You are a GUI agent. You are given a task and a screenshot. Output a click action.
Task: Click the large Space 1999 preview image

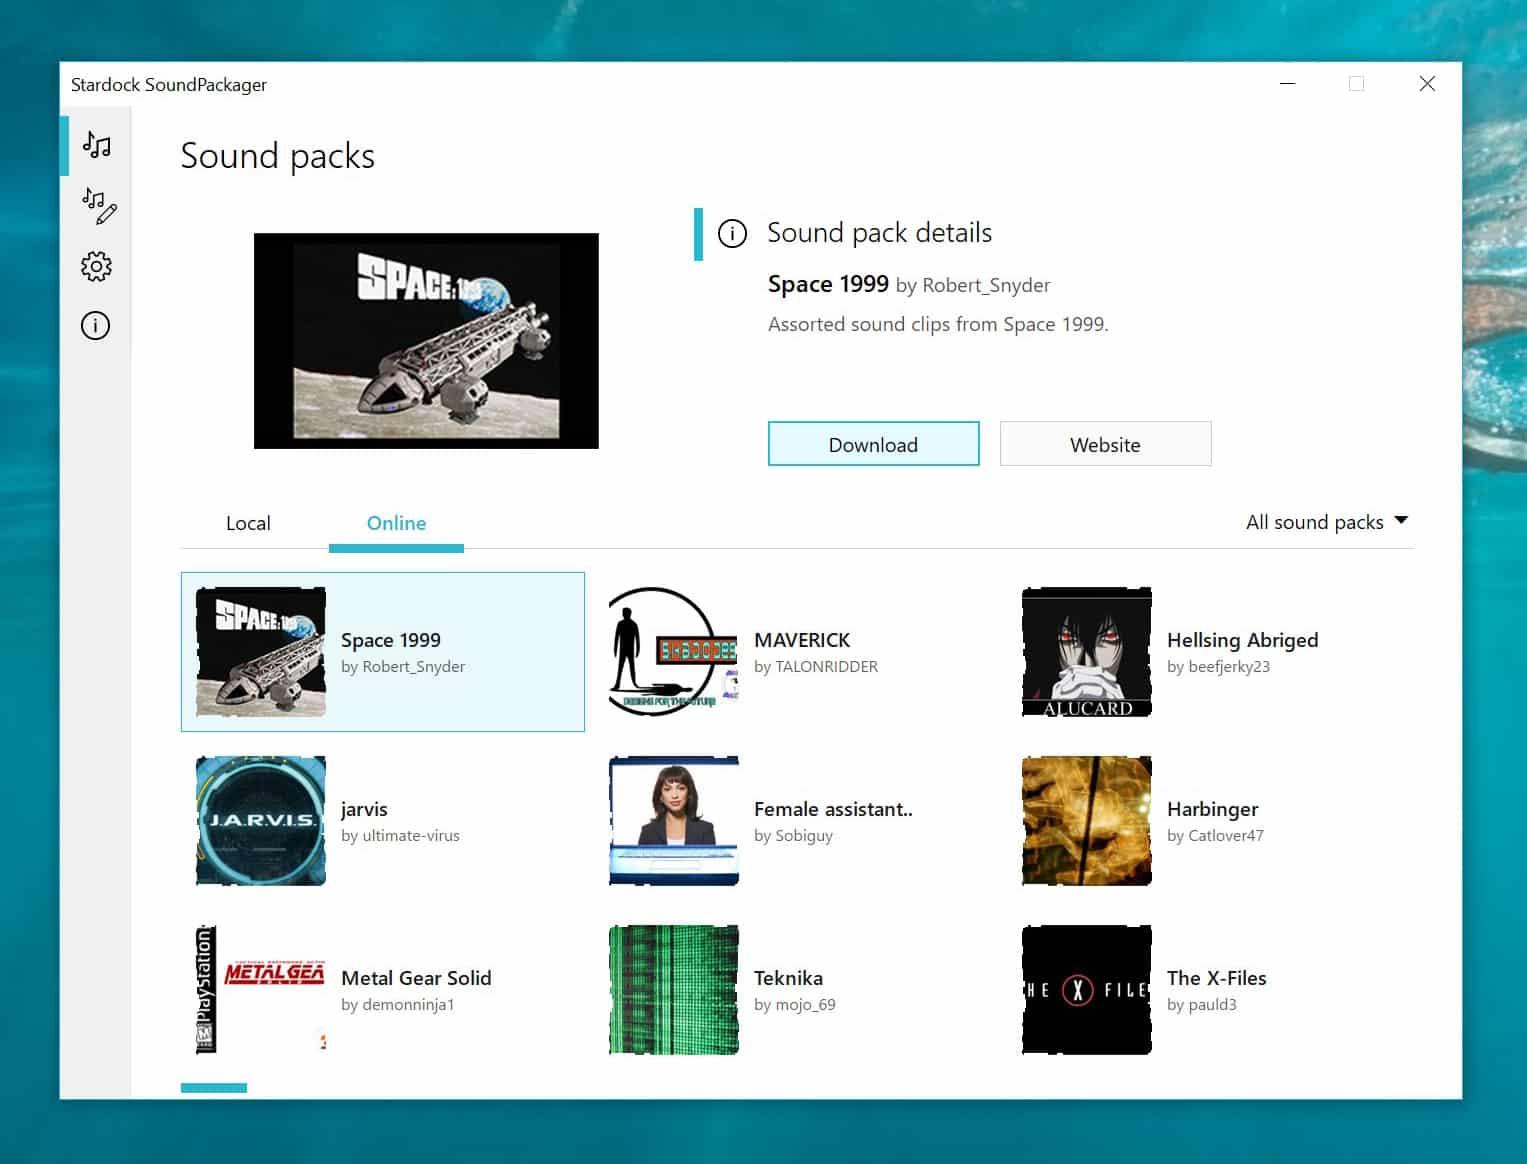tap(426, 341)
